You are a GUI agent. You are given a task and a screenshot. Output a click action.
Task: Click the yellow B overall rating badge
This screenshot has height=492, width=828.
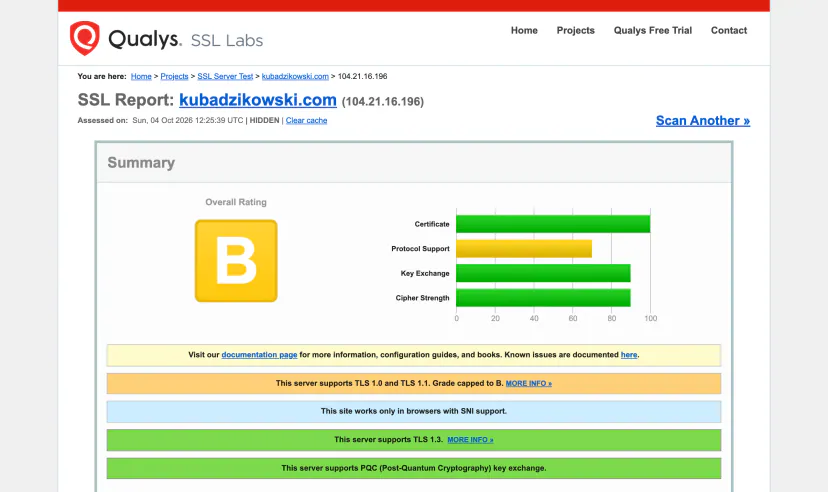click(236, 261)
